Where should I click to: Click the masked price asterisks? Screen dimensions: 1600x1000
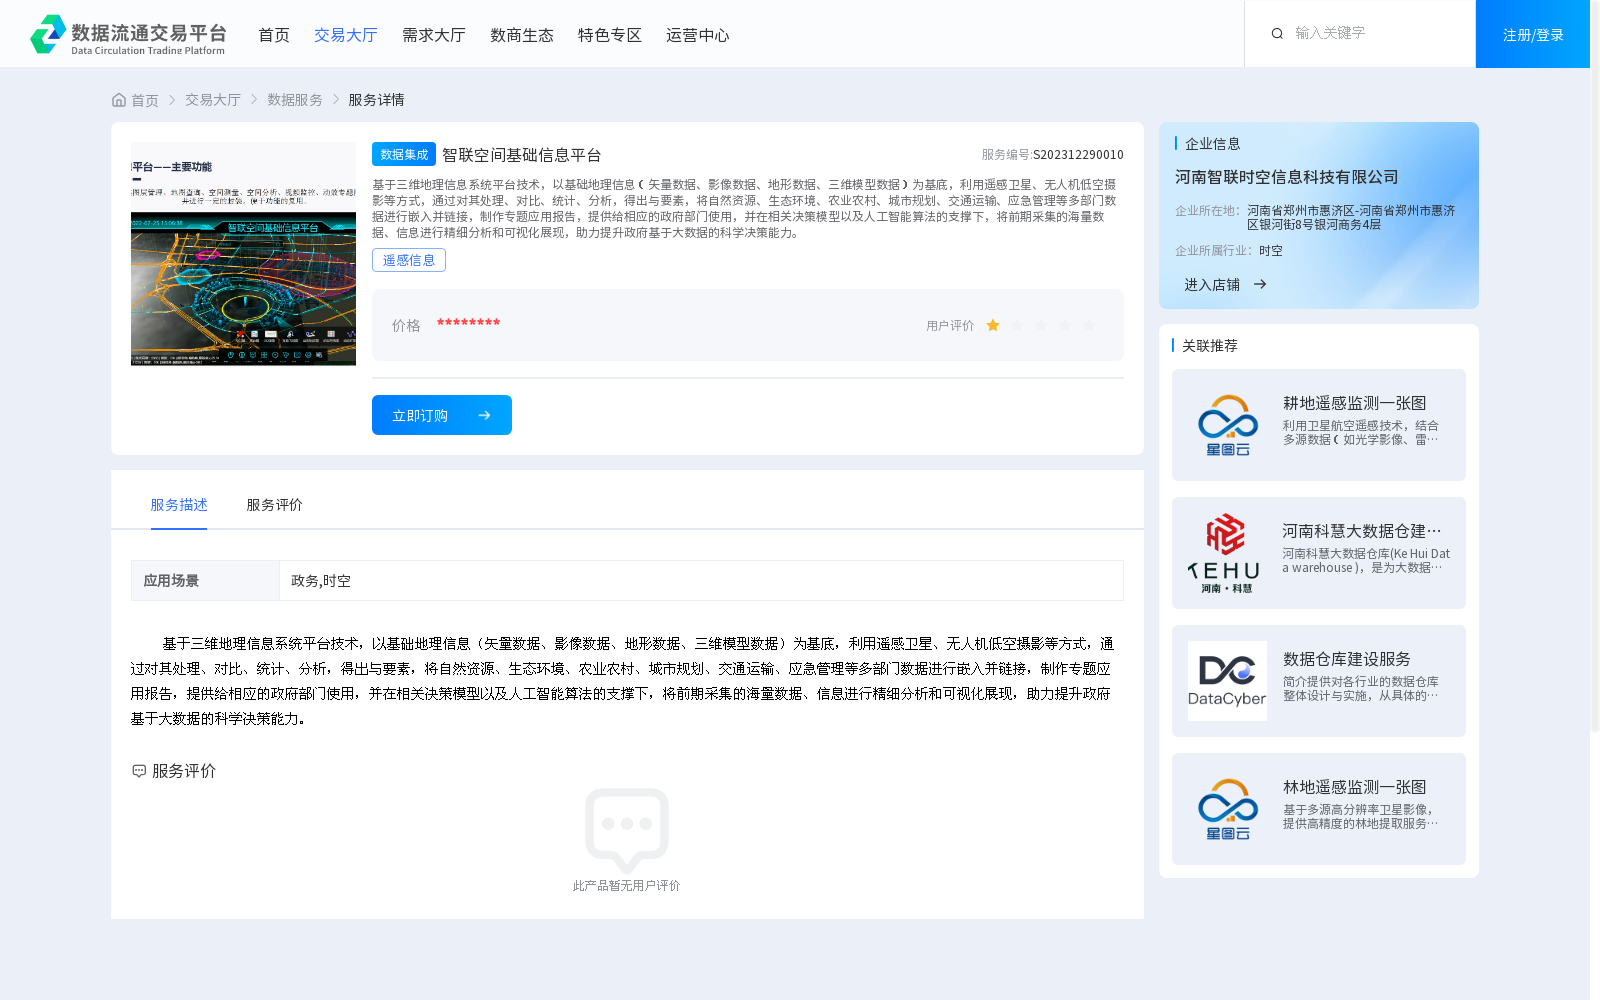[468, 323]
